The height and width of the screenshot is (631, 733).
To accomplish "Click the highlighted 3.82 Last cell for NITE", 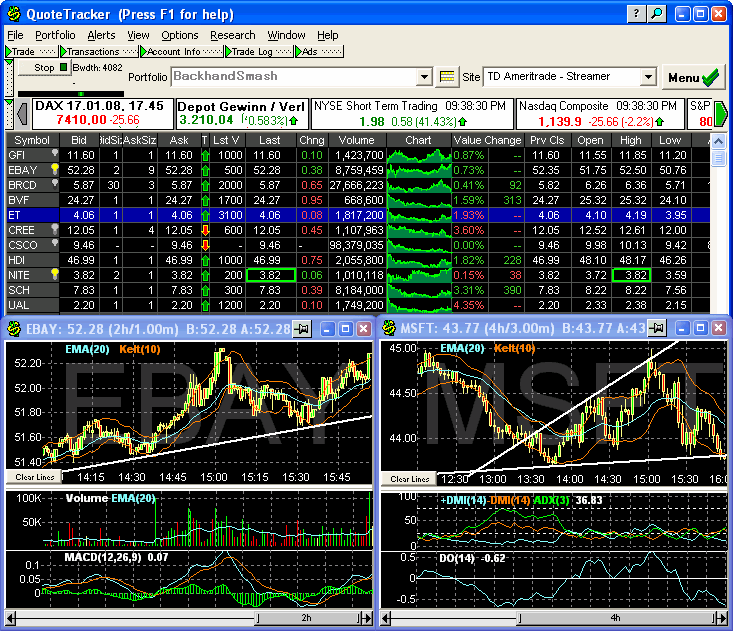I will tap(271, 275).
